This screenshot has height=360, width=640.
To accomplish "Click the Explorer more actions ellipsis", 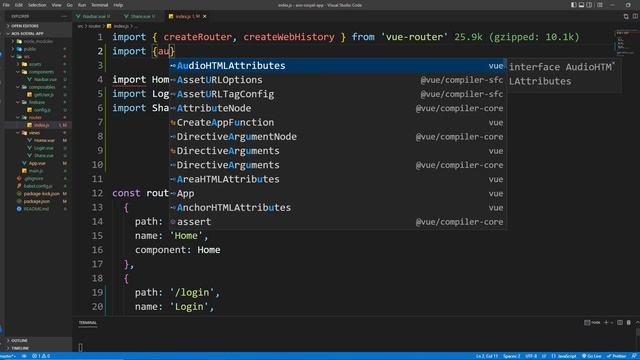I will pos(64,16).
